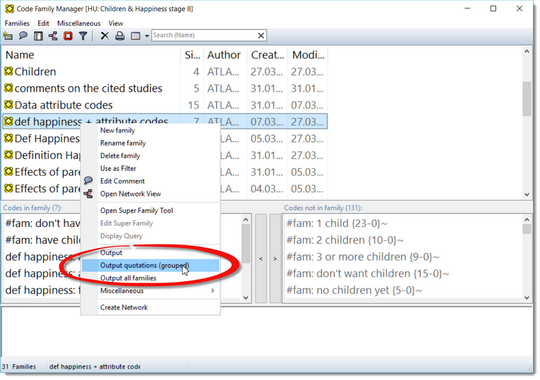
Task: Choose 'Output' from context menu
Action: [x=150, y=253]
